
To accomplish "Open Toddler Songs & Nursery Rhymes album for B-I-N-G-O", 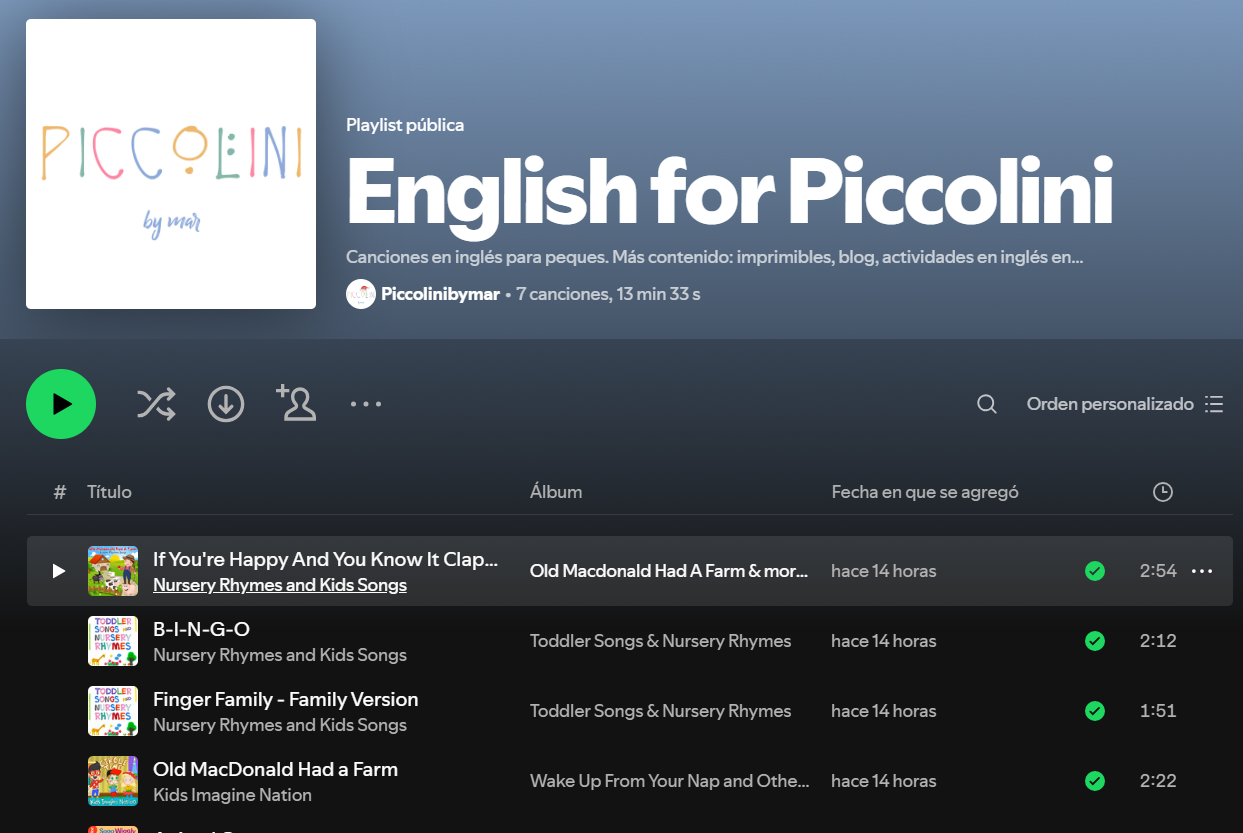I will point(660,641).
